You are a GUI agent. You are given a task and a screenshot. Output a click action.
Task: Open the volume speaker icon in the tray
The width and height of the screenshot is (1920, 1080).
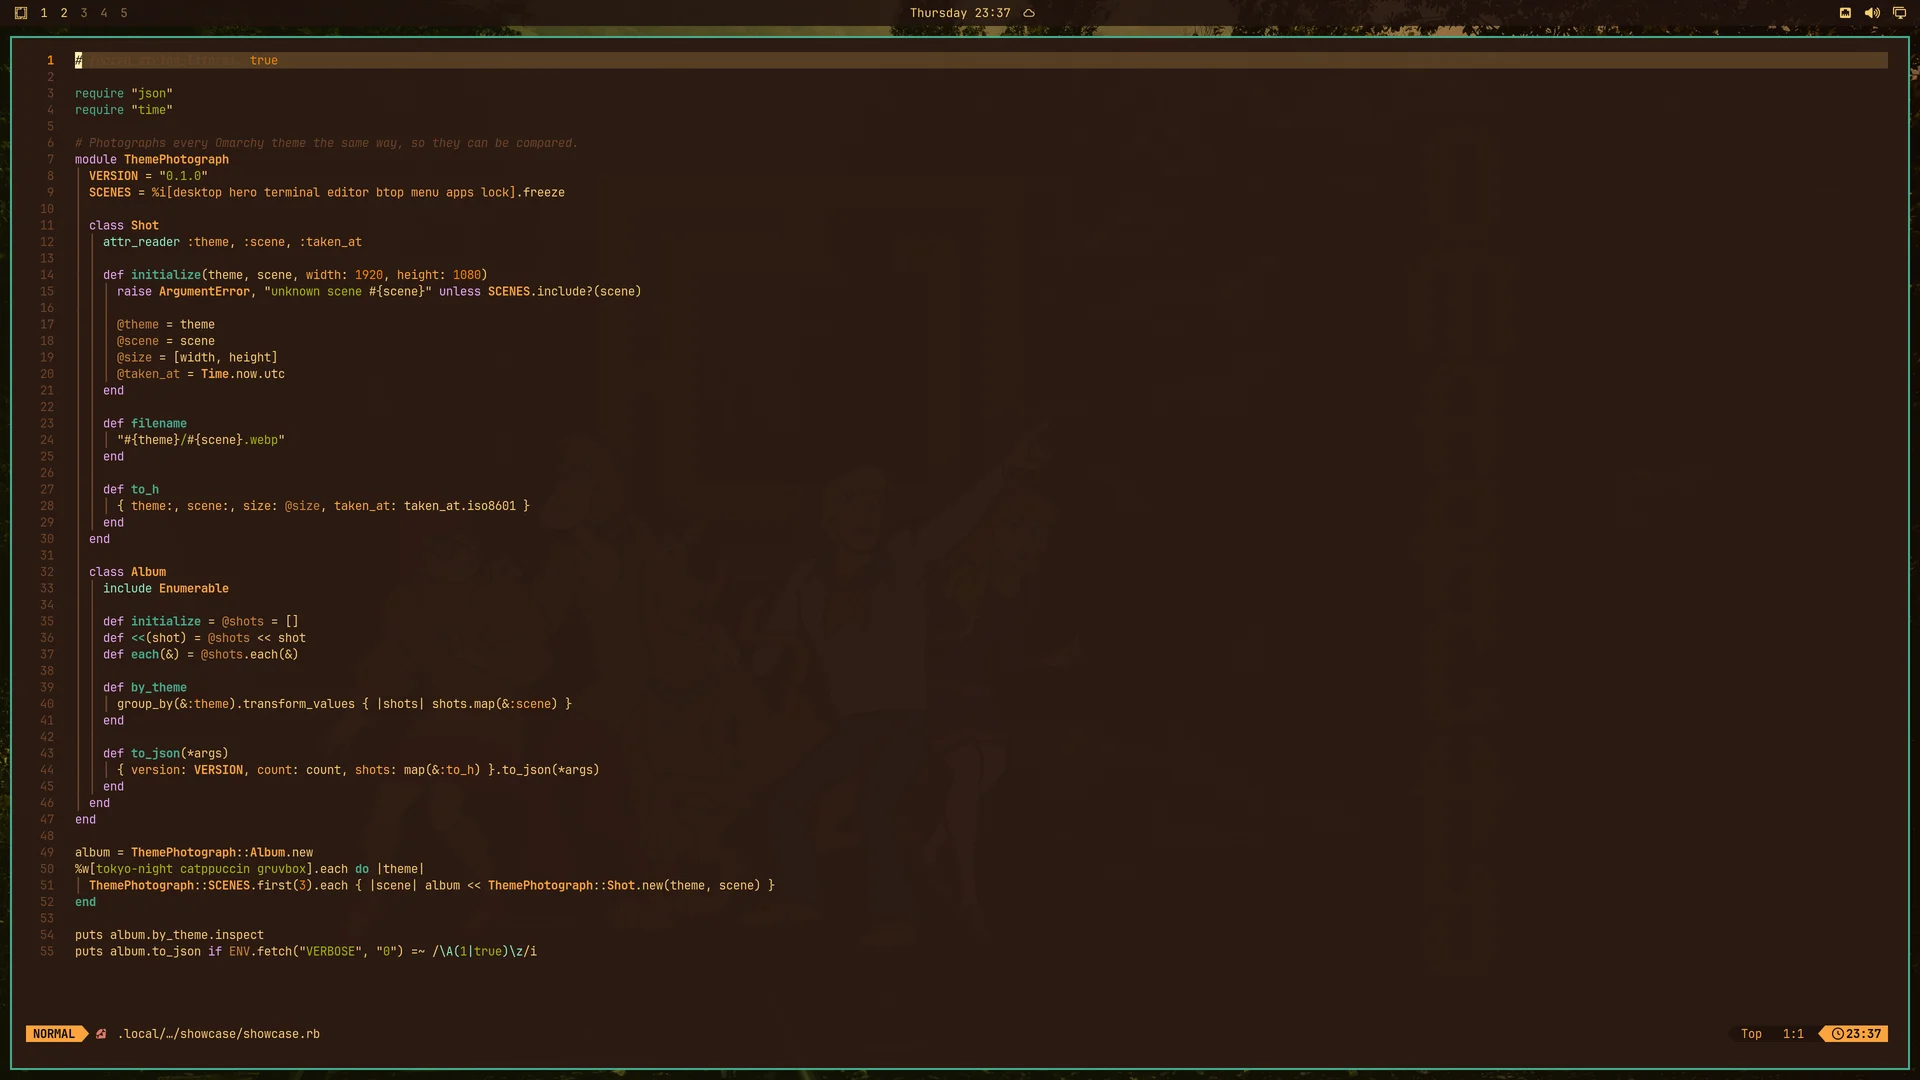click(x=1872, y=13)
